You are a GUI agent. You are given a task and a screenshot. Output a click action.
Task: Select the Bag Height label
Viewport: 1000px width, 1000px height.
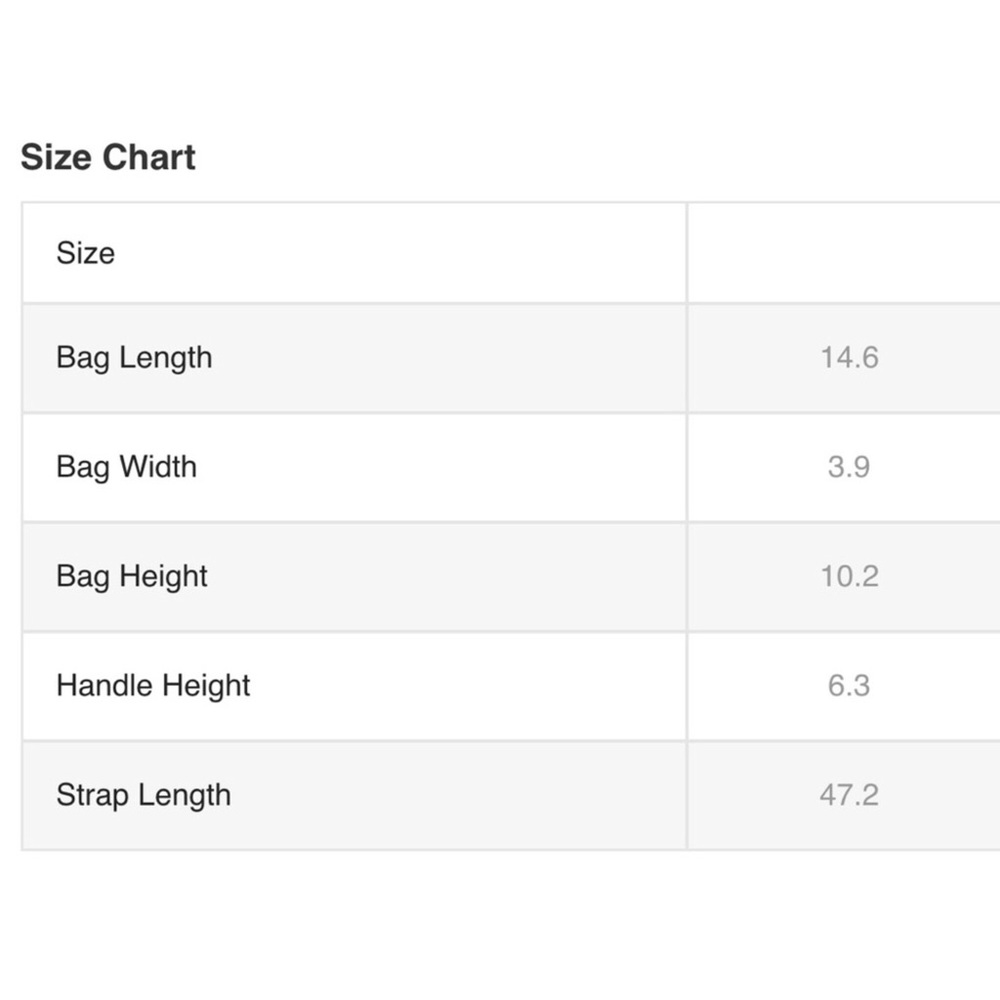point(131,577)
